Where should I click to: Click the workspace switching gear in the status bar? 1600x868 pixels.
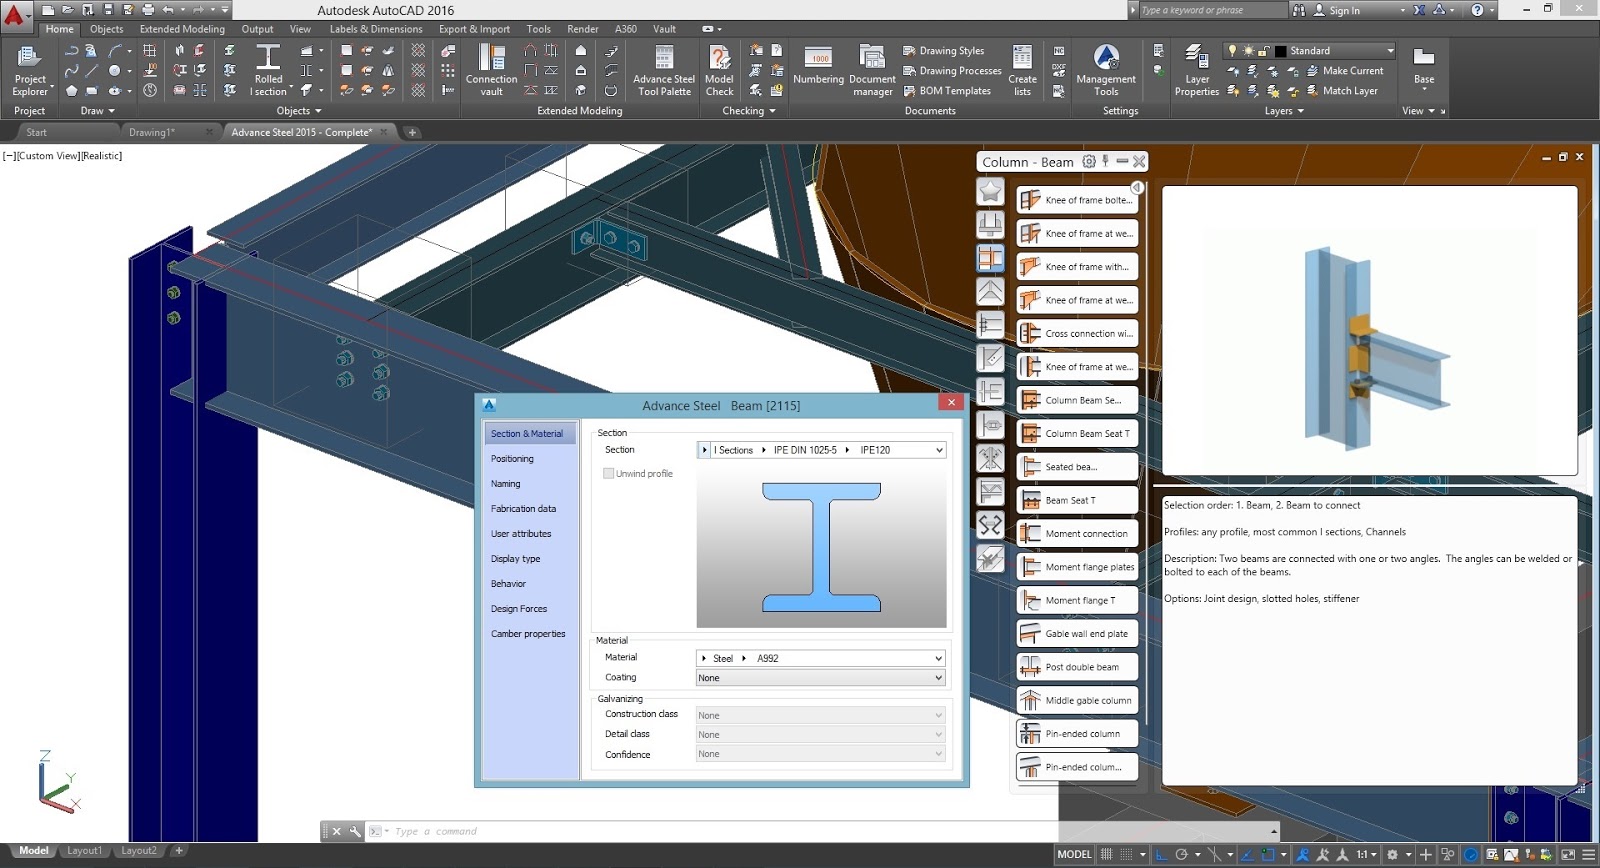tap(1392, 855)
